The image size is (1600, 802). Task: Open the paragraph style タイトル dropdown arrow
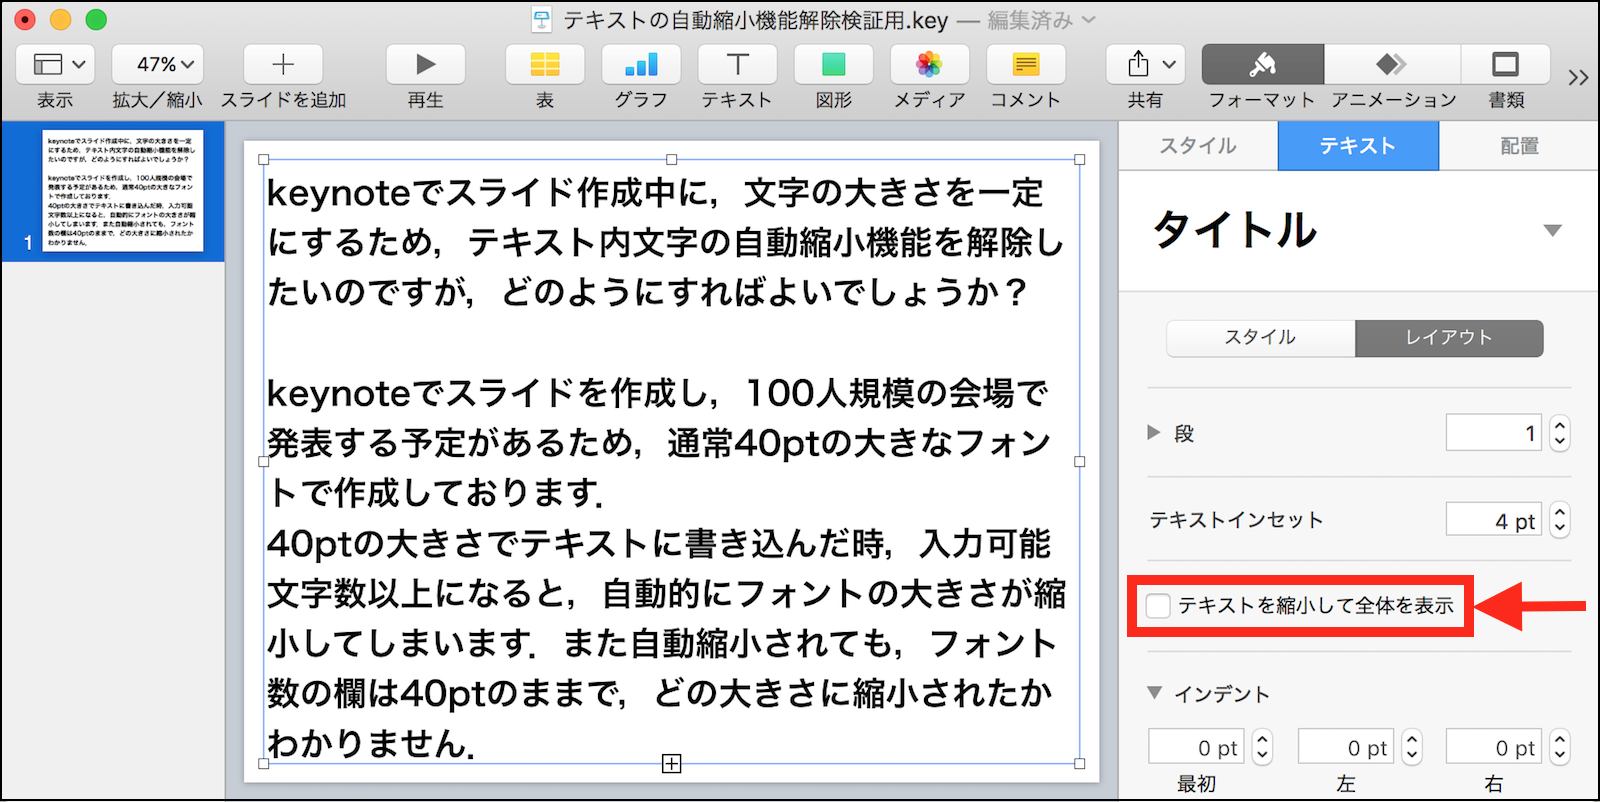(x=1552, y=231)
